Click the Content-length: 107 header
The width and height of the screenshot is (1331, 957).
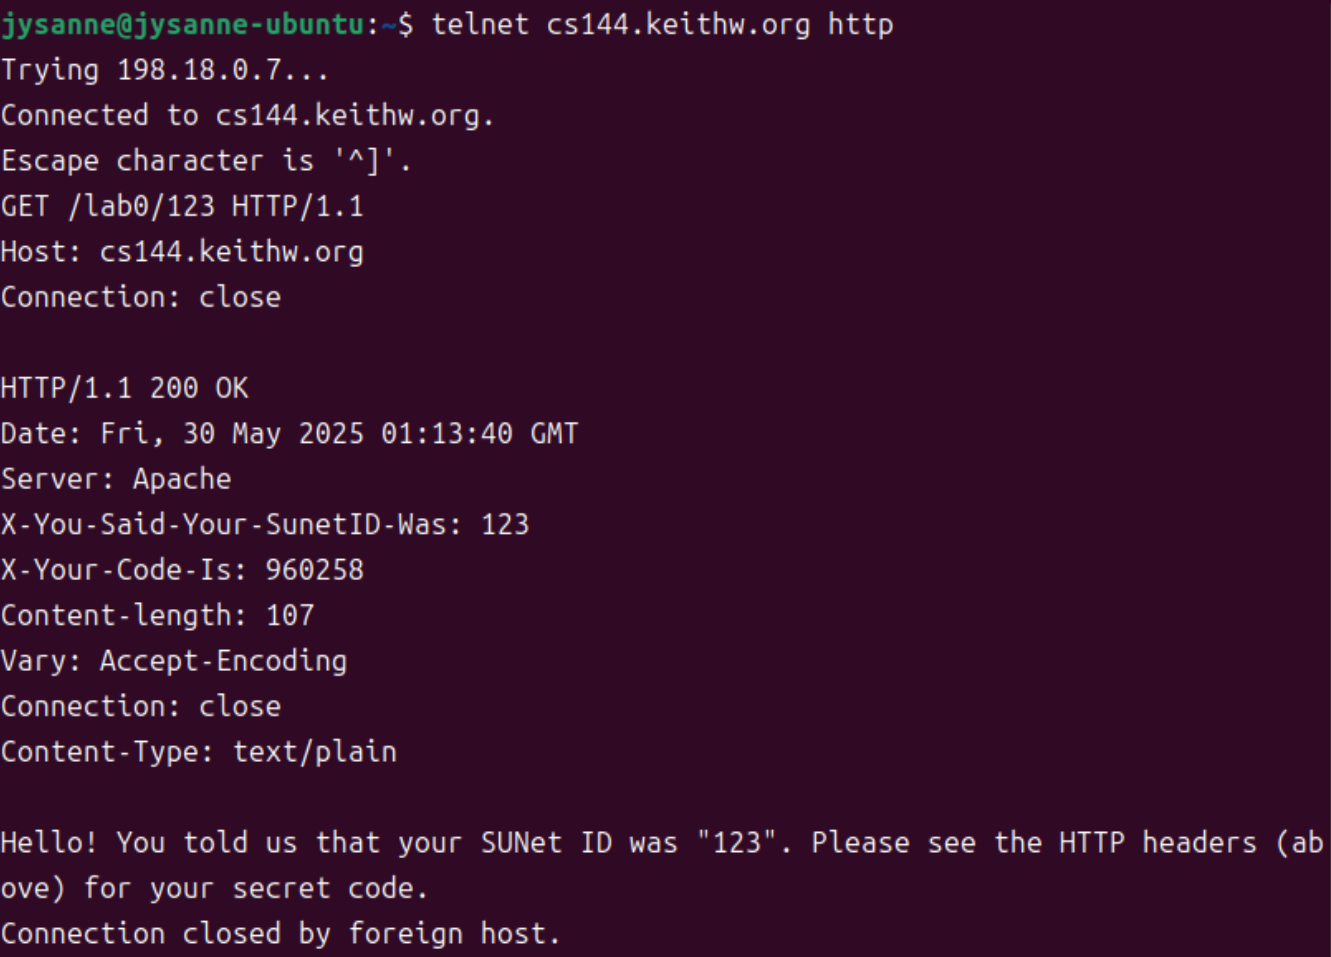pyautogui.click(x=157, y=615)
